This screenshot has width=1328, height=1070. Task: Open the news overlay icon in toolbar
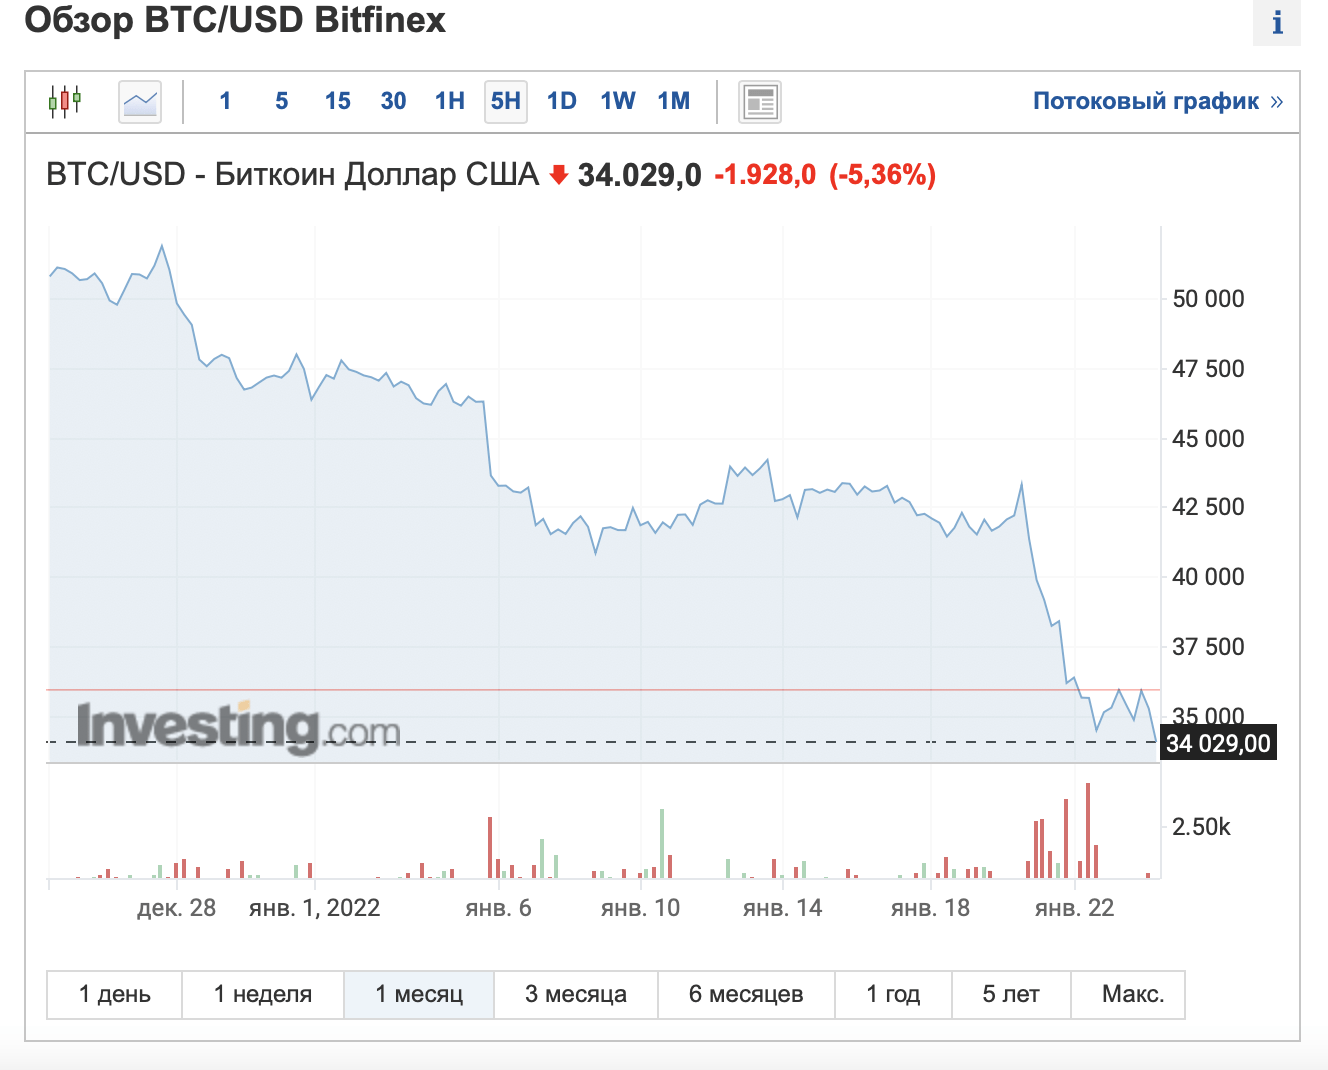(x=760, y=102)
